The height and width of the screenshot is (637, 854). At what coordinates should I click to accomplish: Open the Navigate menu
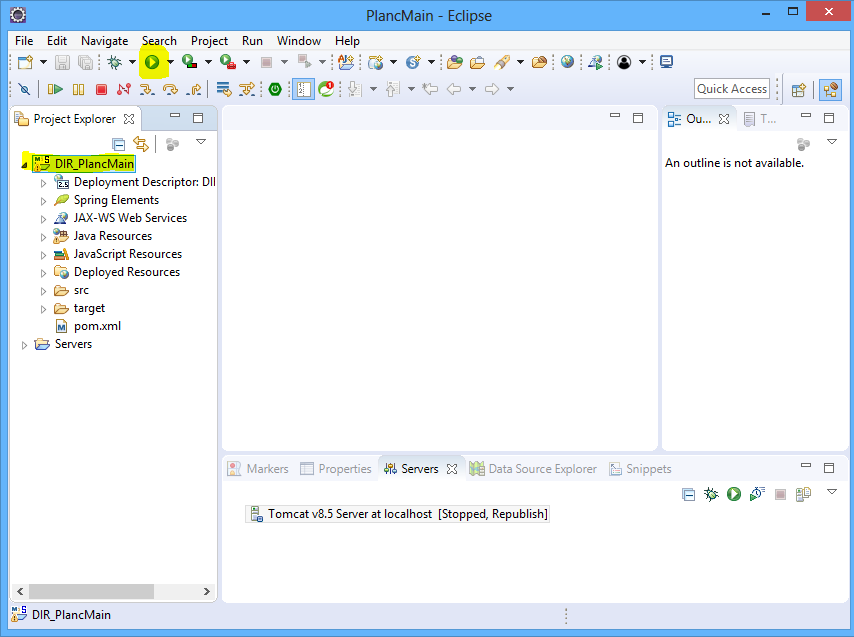click(x=104, y=41)
